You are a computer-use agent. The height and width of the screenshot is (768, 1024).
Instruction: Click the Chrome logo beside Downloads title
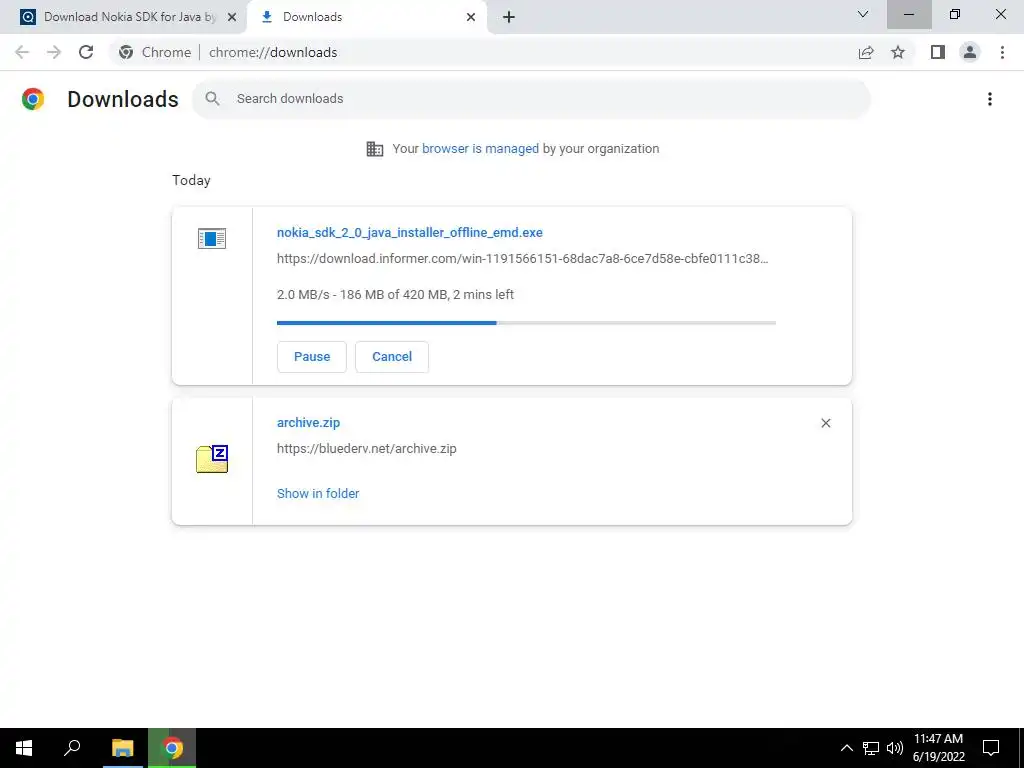point(33,99)
